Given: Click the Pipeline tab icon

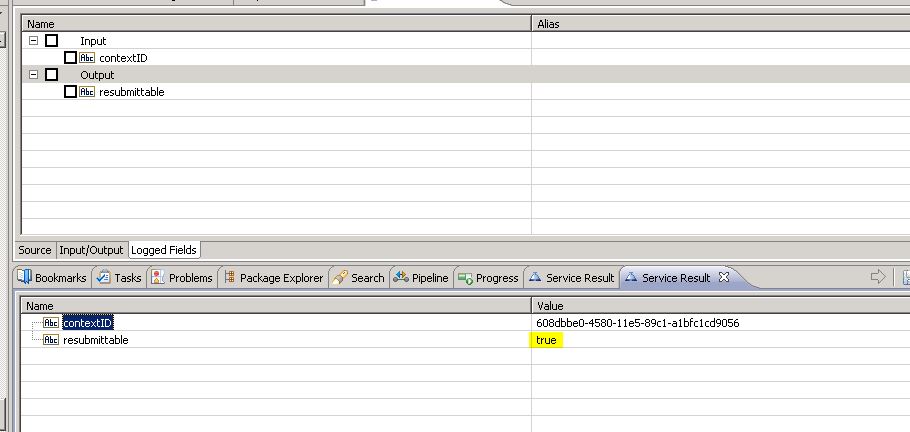Looking at the screenshot, I should (400, 278).
